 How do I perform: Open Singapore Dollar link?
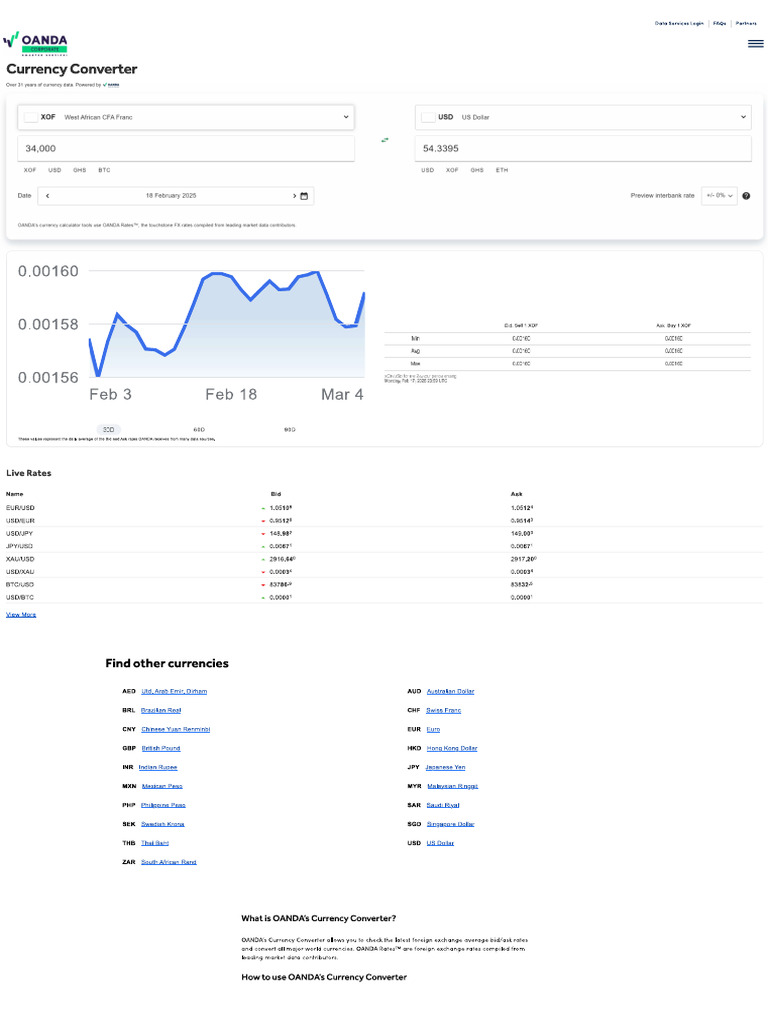[451, 824]
